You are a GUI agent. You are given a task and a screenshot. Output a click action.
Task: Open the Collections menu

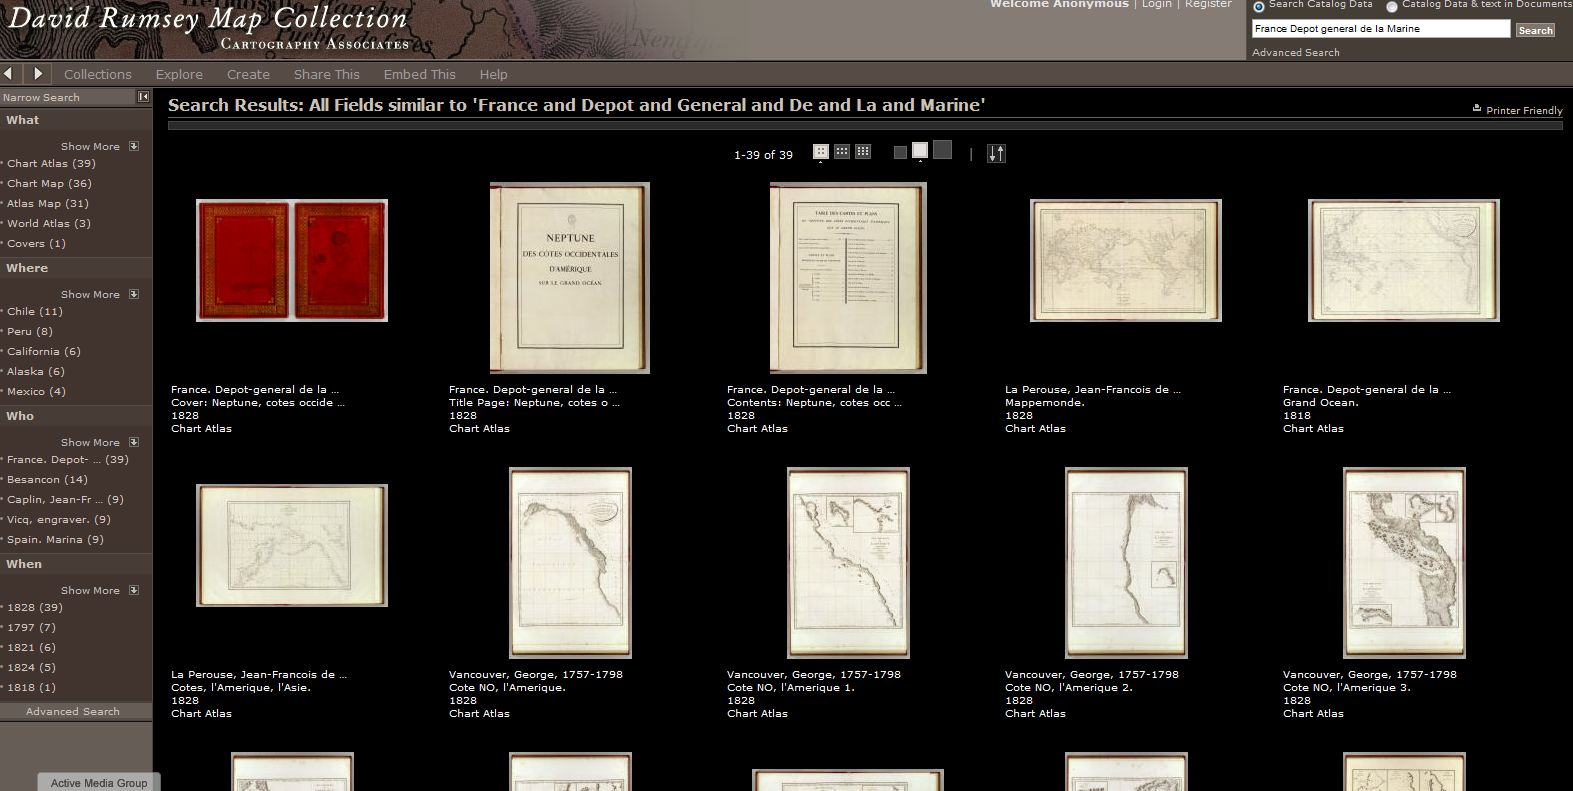tap(98, 74)
